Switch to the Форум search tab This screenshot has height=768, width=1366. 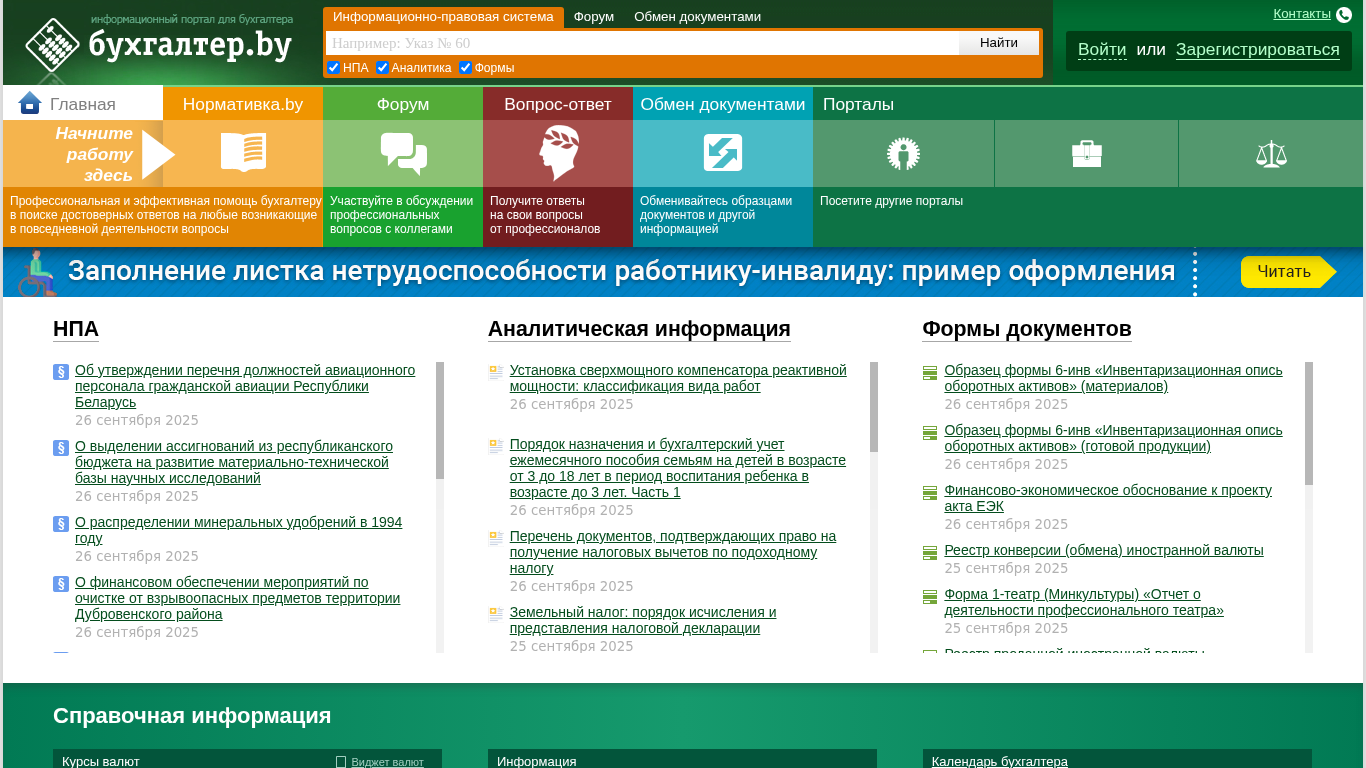click(594, 17)
